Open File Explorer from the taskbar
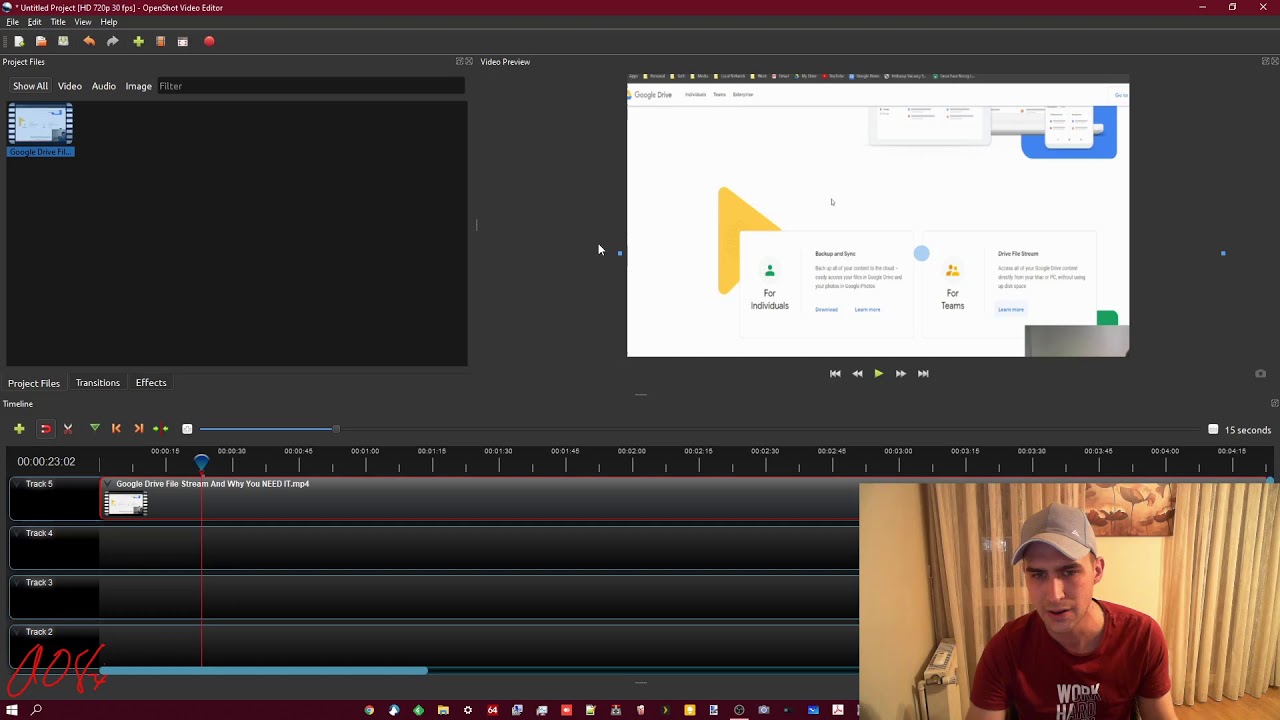Image resolution: width=1280 pixels, height=720 pixels. [443, 710]
